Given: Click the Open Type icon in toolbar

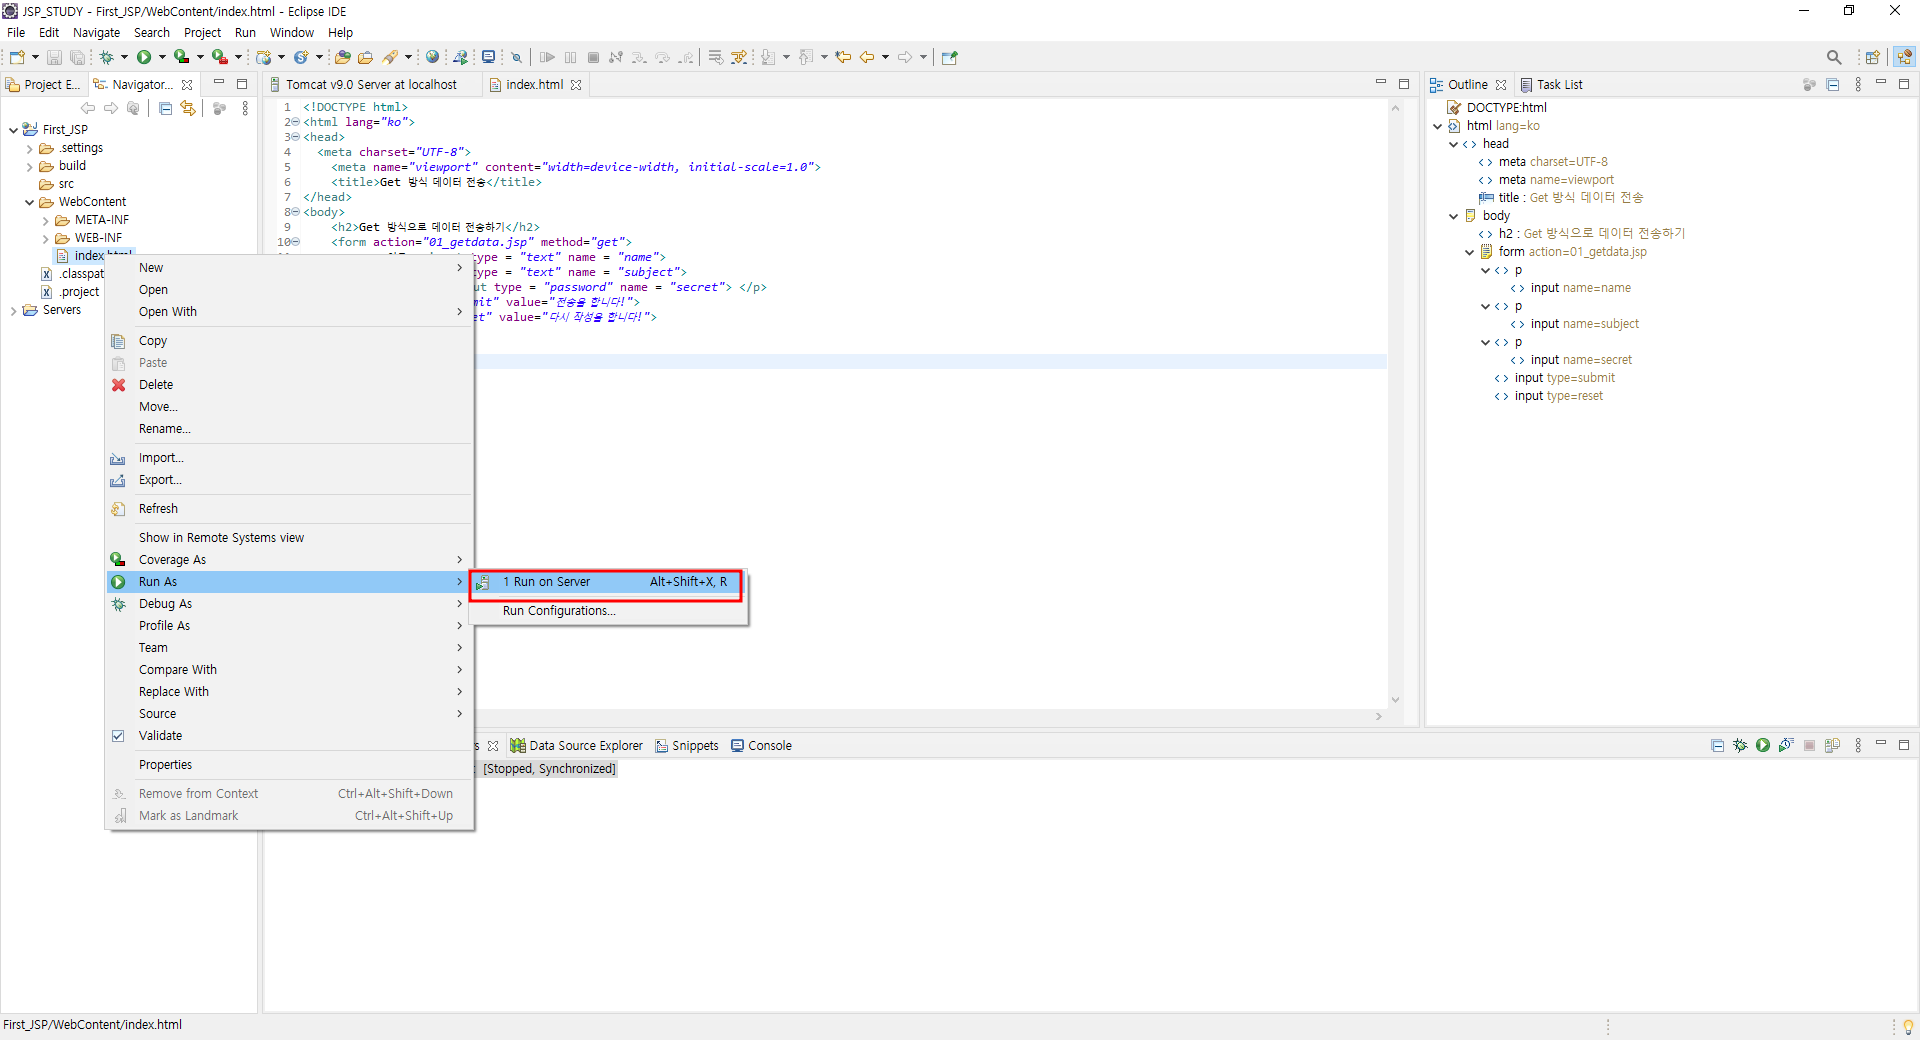Looking at the screenshot, I should (x=342, y=57).
